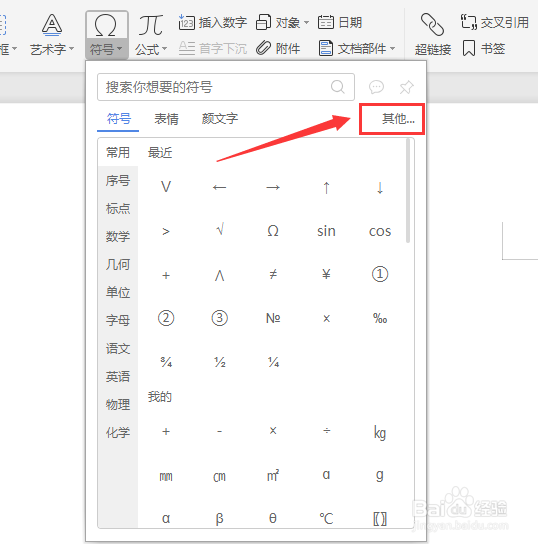
Task: Select the 物理 category
Action: click(x=118, y=405)
